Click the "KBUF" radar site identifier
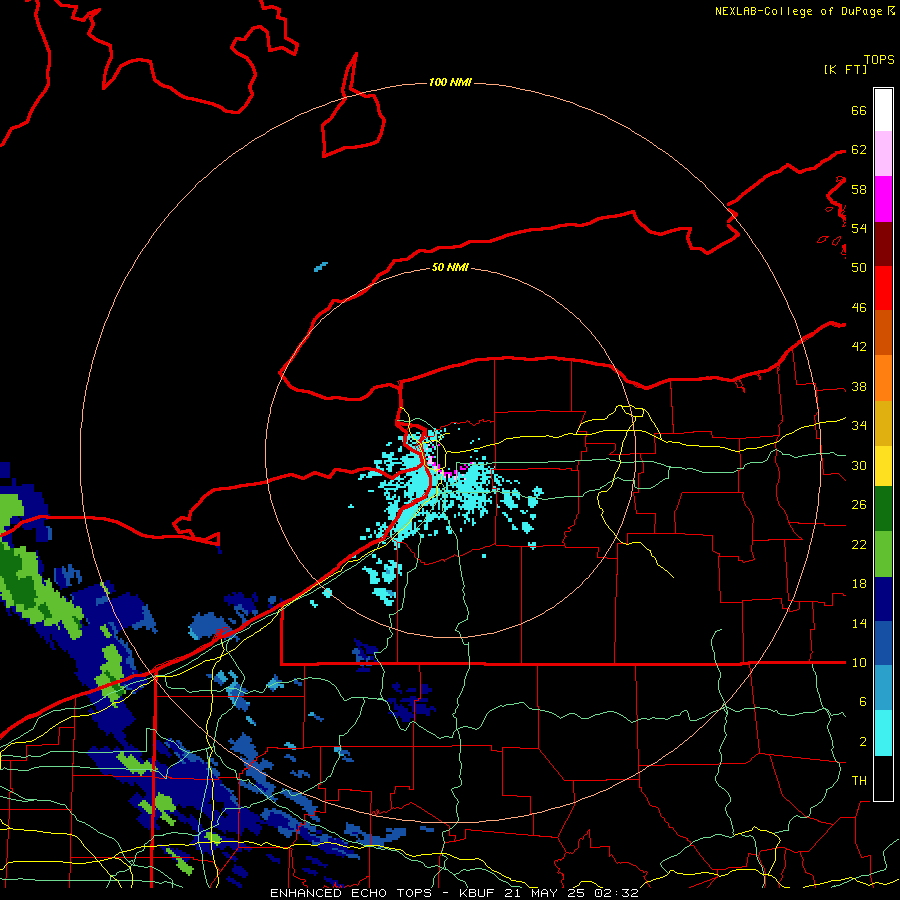This screenshot has width=900, height=900. pyautogui.click(x=476, y=893)
